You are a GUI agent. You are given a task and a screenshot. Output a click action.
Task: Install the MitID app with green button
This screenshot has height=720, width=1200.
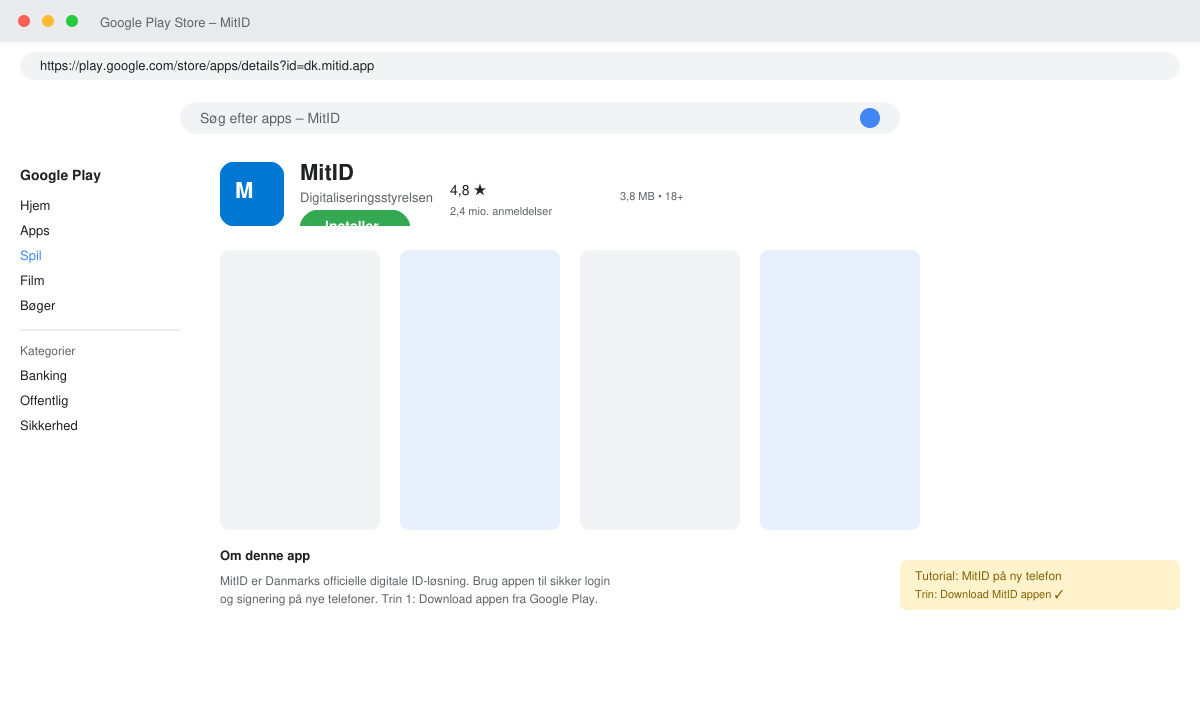(x=355, y=218)
